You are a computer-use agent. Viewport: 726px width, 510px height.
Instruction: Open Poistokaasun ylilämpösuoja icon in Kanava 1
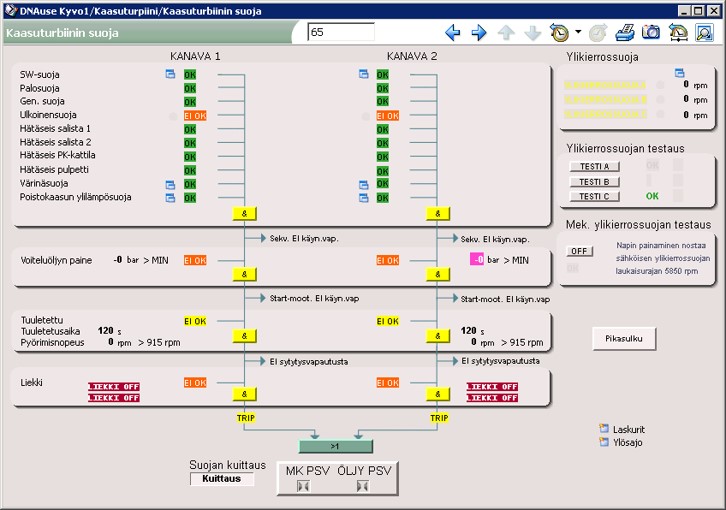click(170, 198)
